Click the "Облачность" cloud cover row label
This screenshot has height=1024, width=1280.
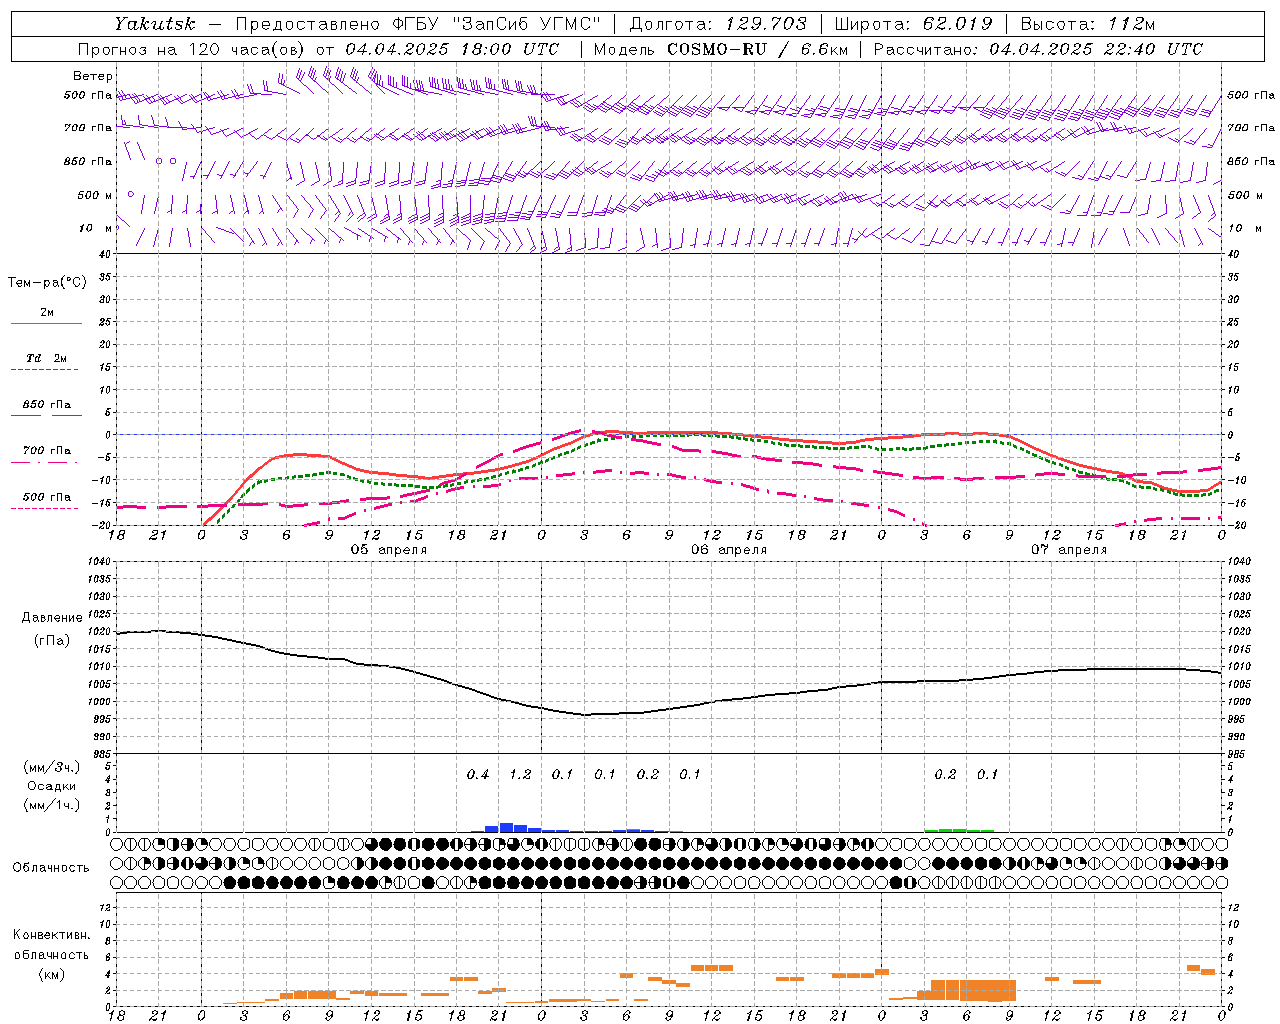pos(51,867)
